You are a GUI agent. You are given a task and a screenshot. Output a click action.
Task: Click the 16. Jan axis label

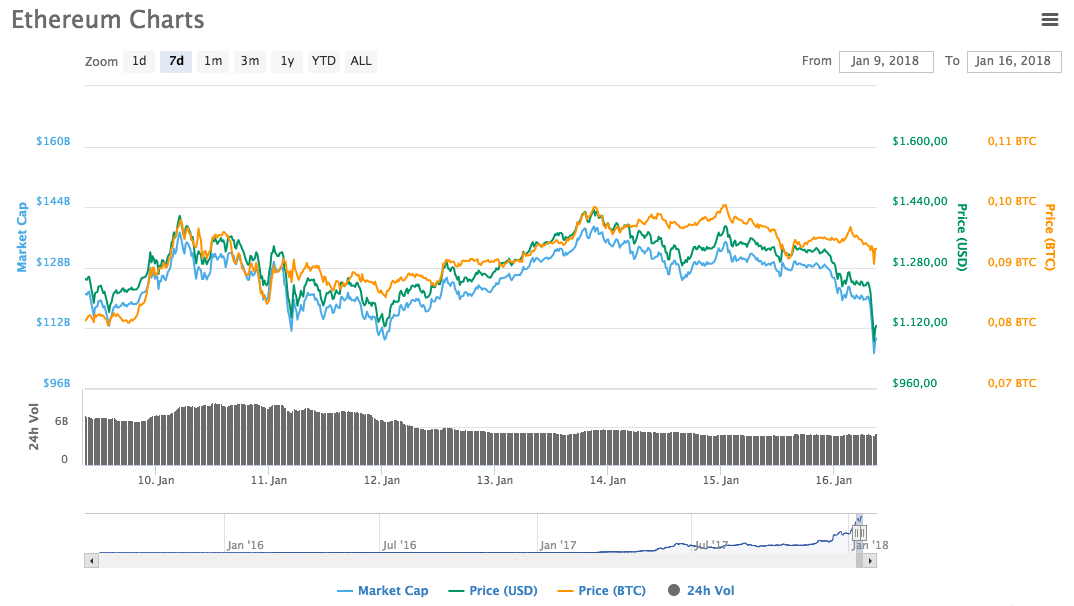(x=834, y=480)
